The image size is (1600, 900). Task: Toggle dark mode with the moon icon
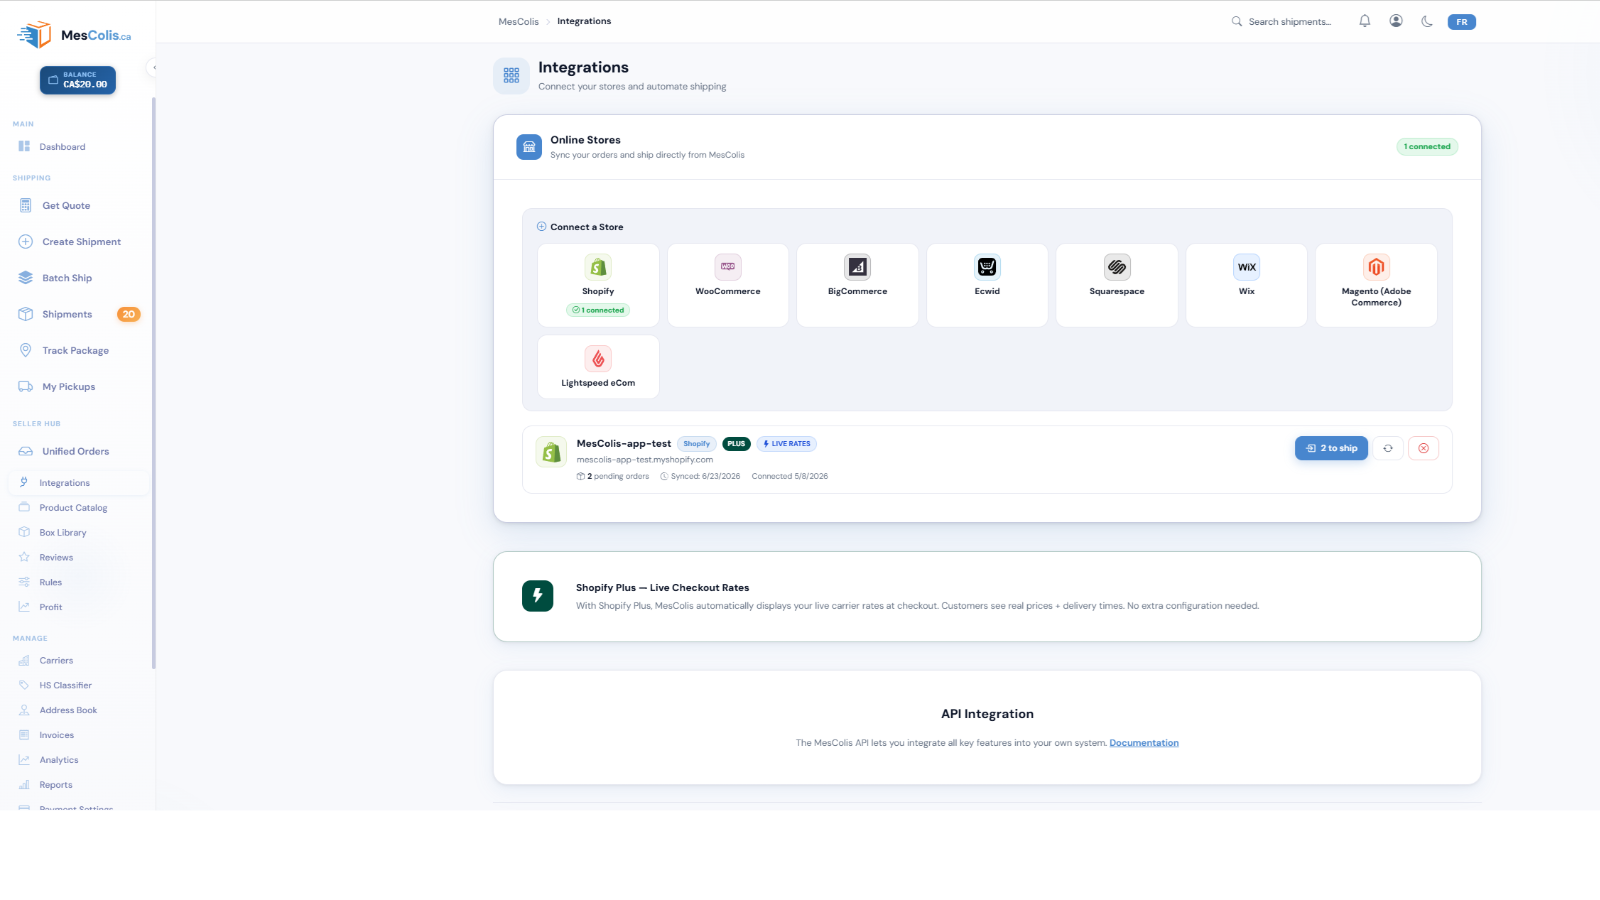[1427, 21]
